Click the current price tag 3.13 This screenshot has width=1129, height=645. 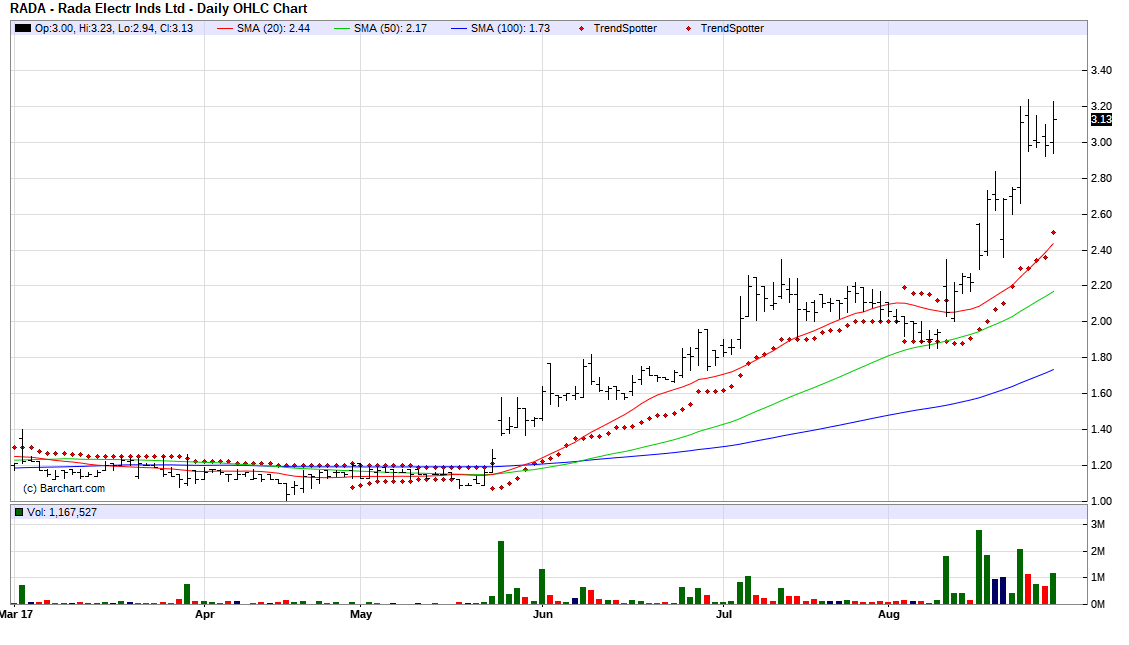[1101, 119]
